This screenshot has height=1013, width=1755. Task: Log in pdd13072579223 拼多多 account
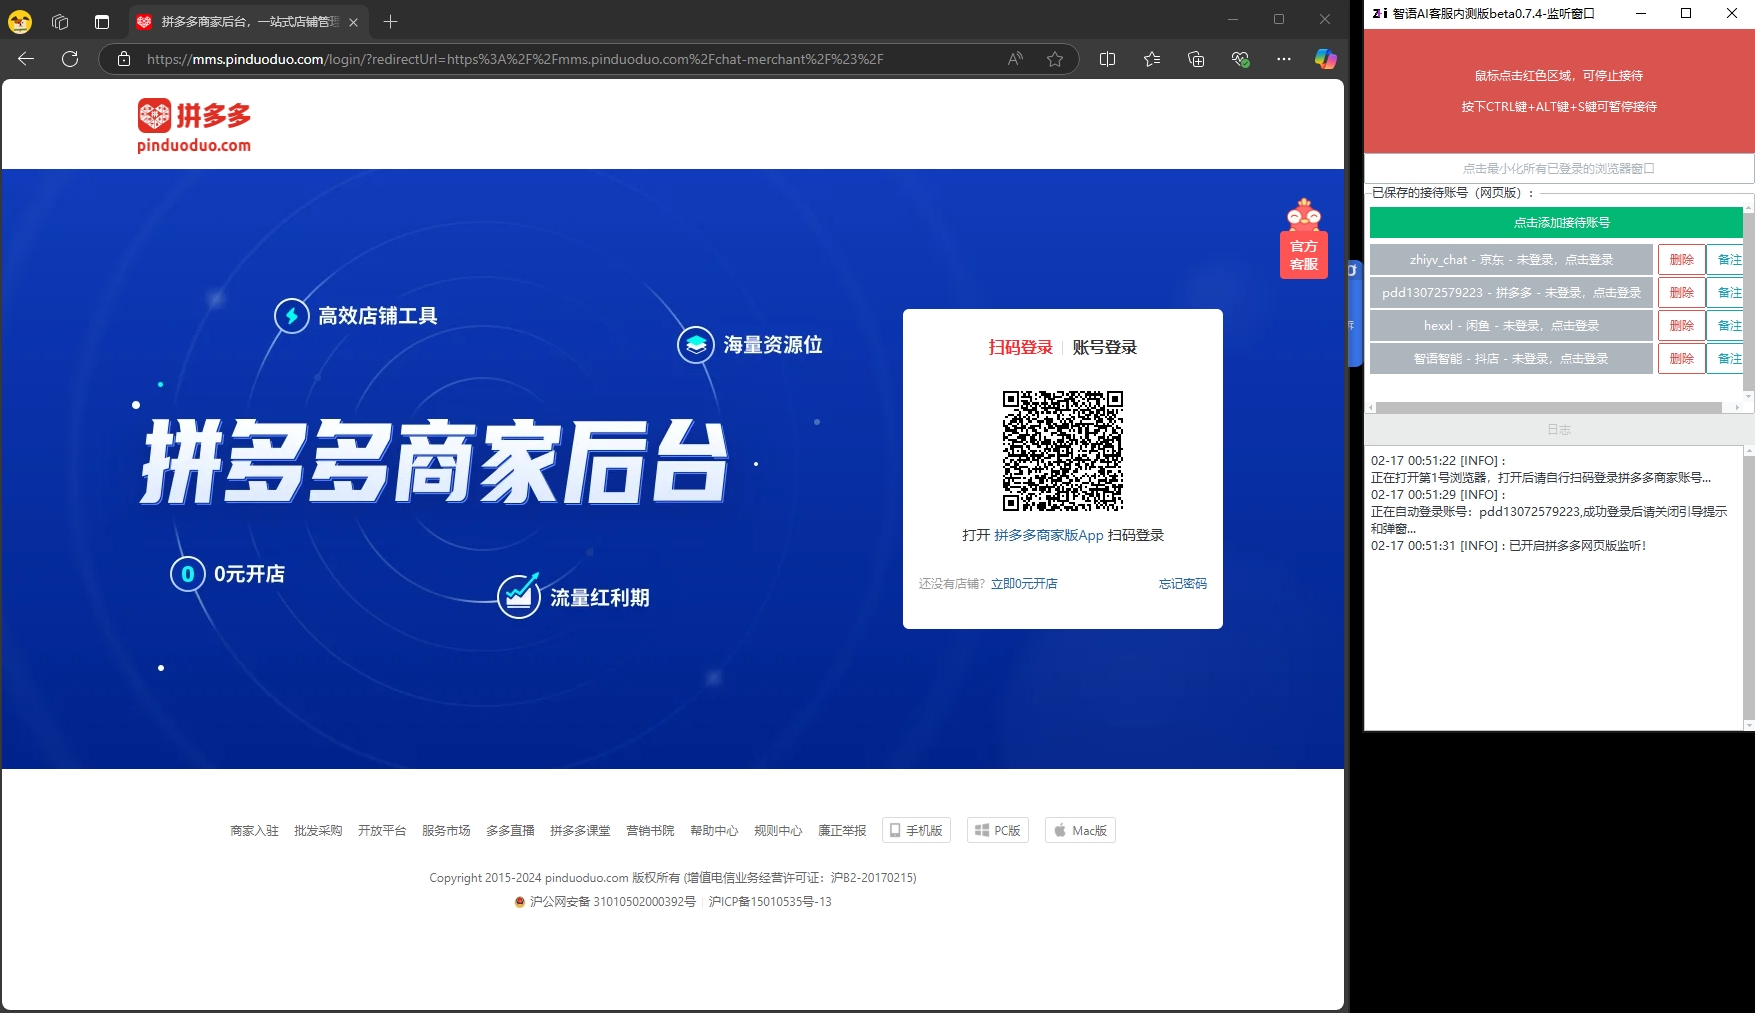(1510, 293)
